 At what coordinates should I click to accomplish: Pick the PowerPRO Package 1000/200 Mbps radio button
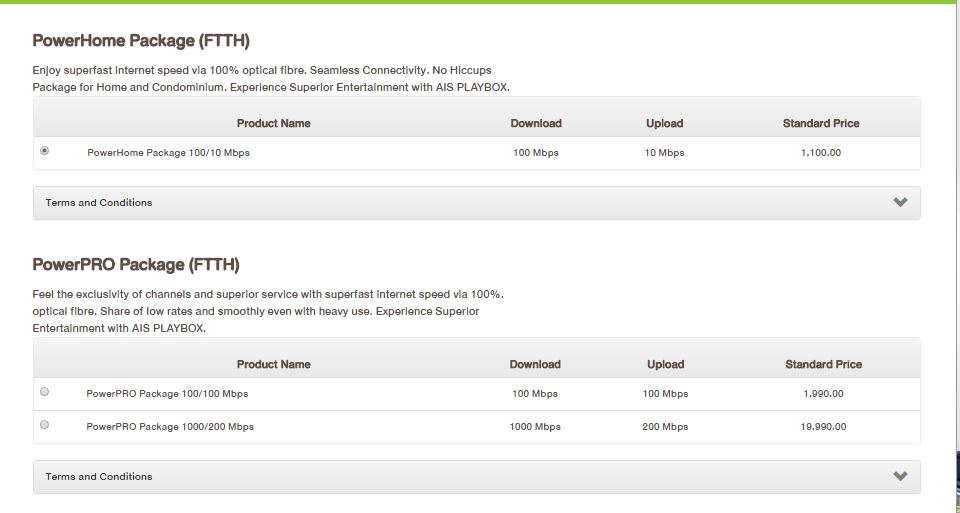tap(45, 425)
